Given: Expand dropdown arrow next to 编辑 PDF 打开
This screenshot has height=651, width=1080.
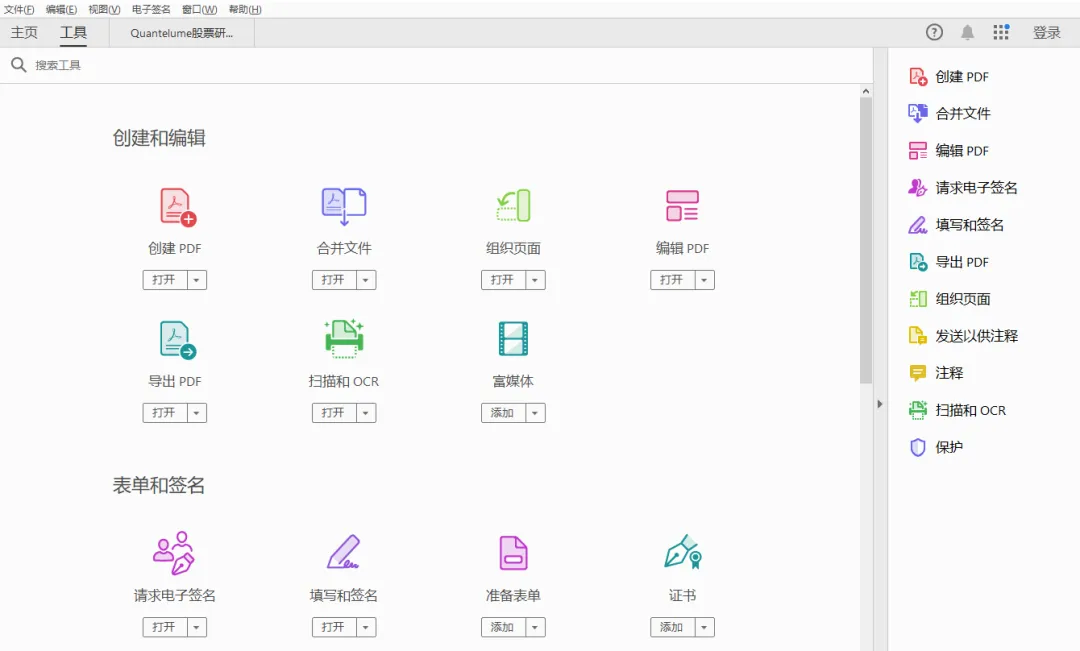Looking at the screenshot, I should (704, 280).
